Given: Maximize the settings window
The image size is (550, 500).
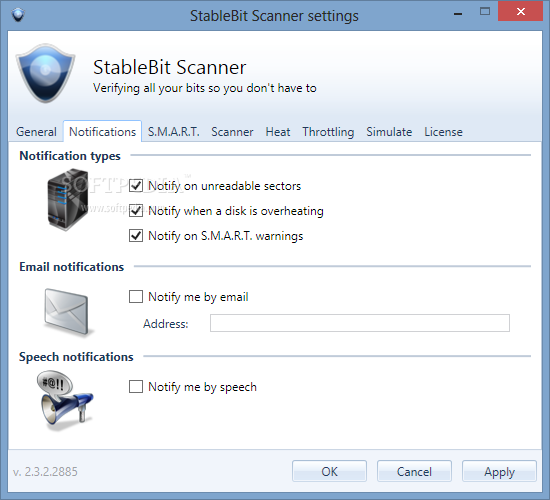Looking at the screenshot, I should coord(485,12).
